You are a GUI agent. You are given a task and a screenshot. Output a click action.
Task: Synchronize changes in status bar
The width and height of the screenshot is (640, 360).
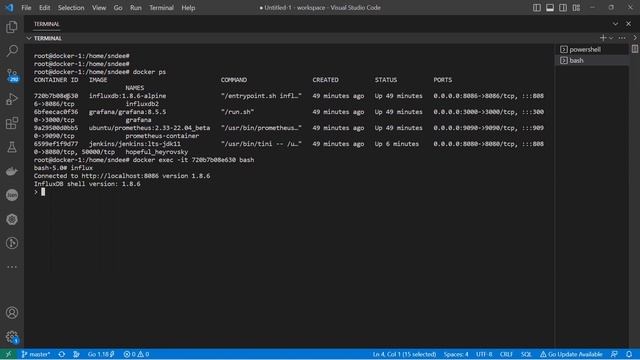(62, 354)
